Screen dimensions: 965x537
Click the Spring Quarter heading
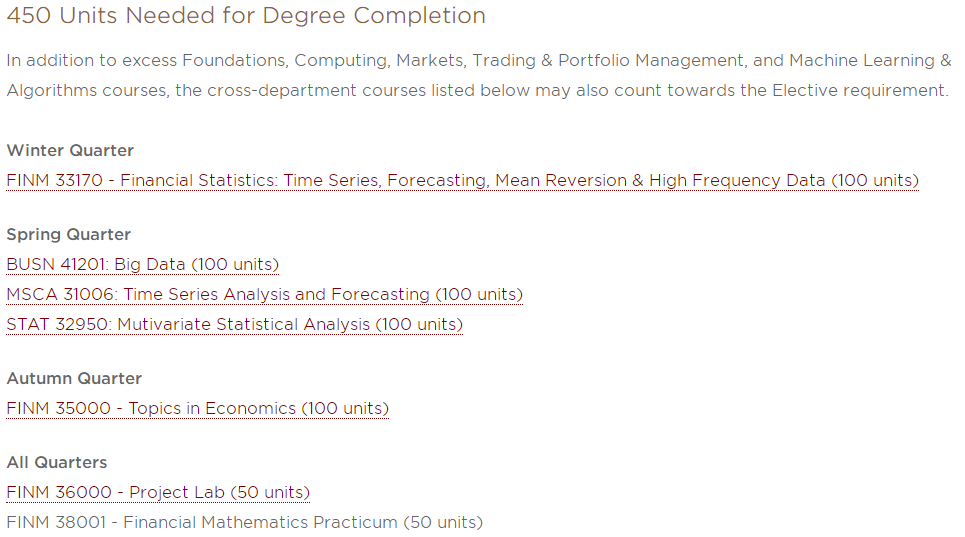tap(68, 235)
